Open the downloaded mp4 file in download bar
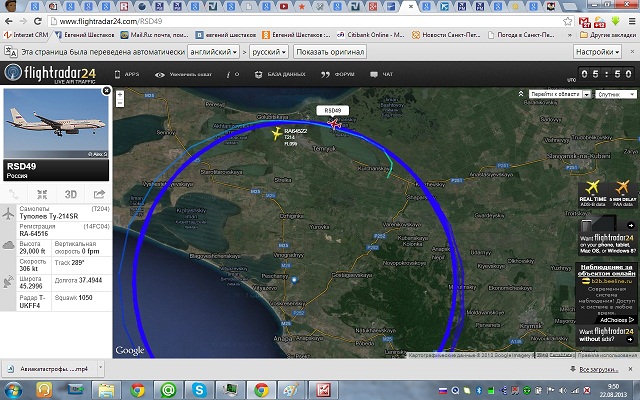The image size is (640, 400). (49, 369)
